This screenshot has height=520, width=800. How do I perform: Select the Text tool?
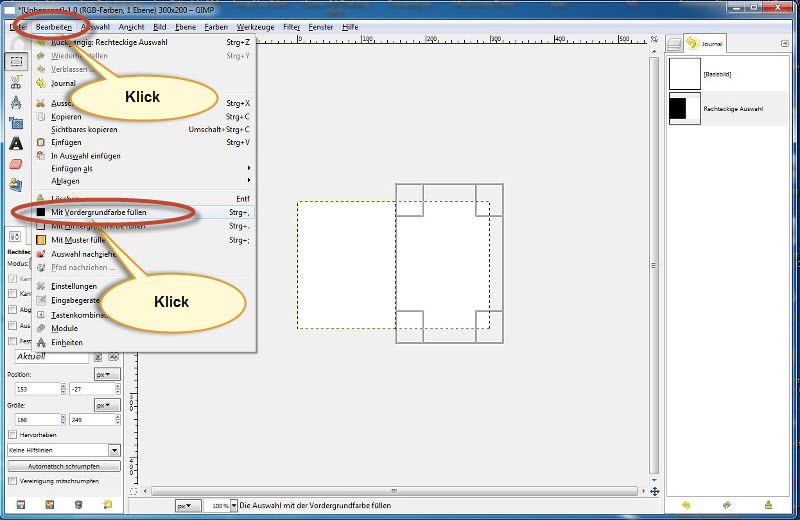click(16, 144)
